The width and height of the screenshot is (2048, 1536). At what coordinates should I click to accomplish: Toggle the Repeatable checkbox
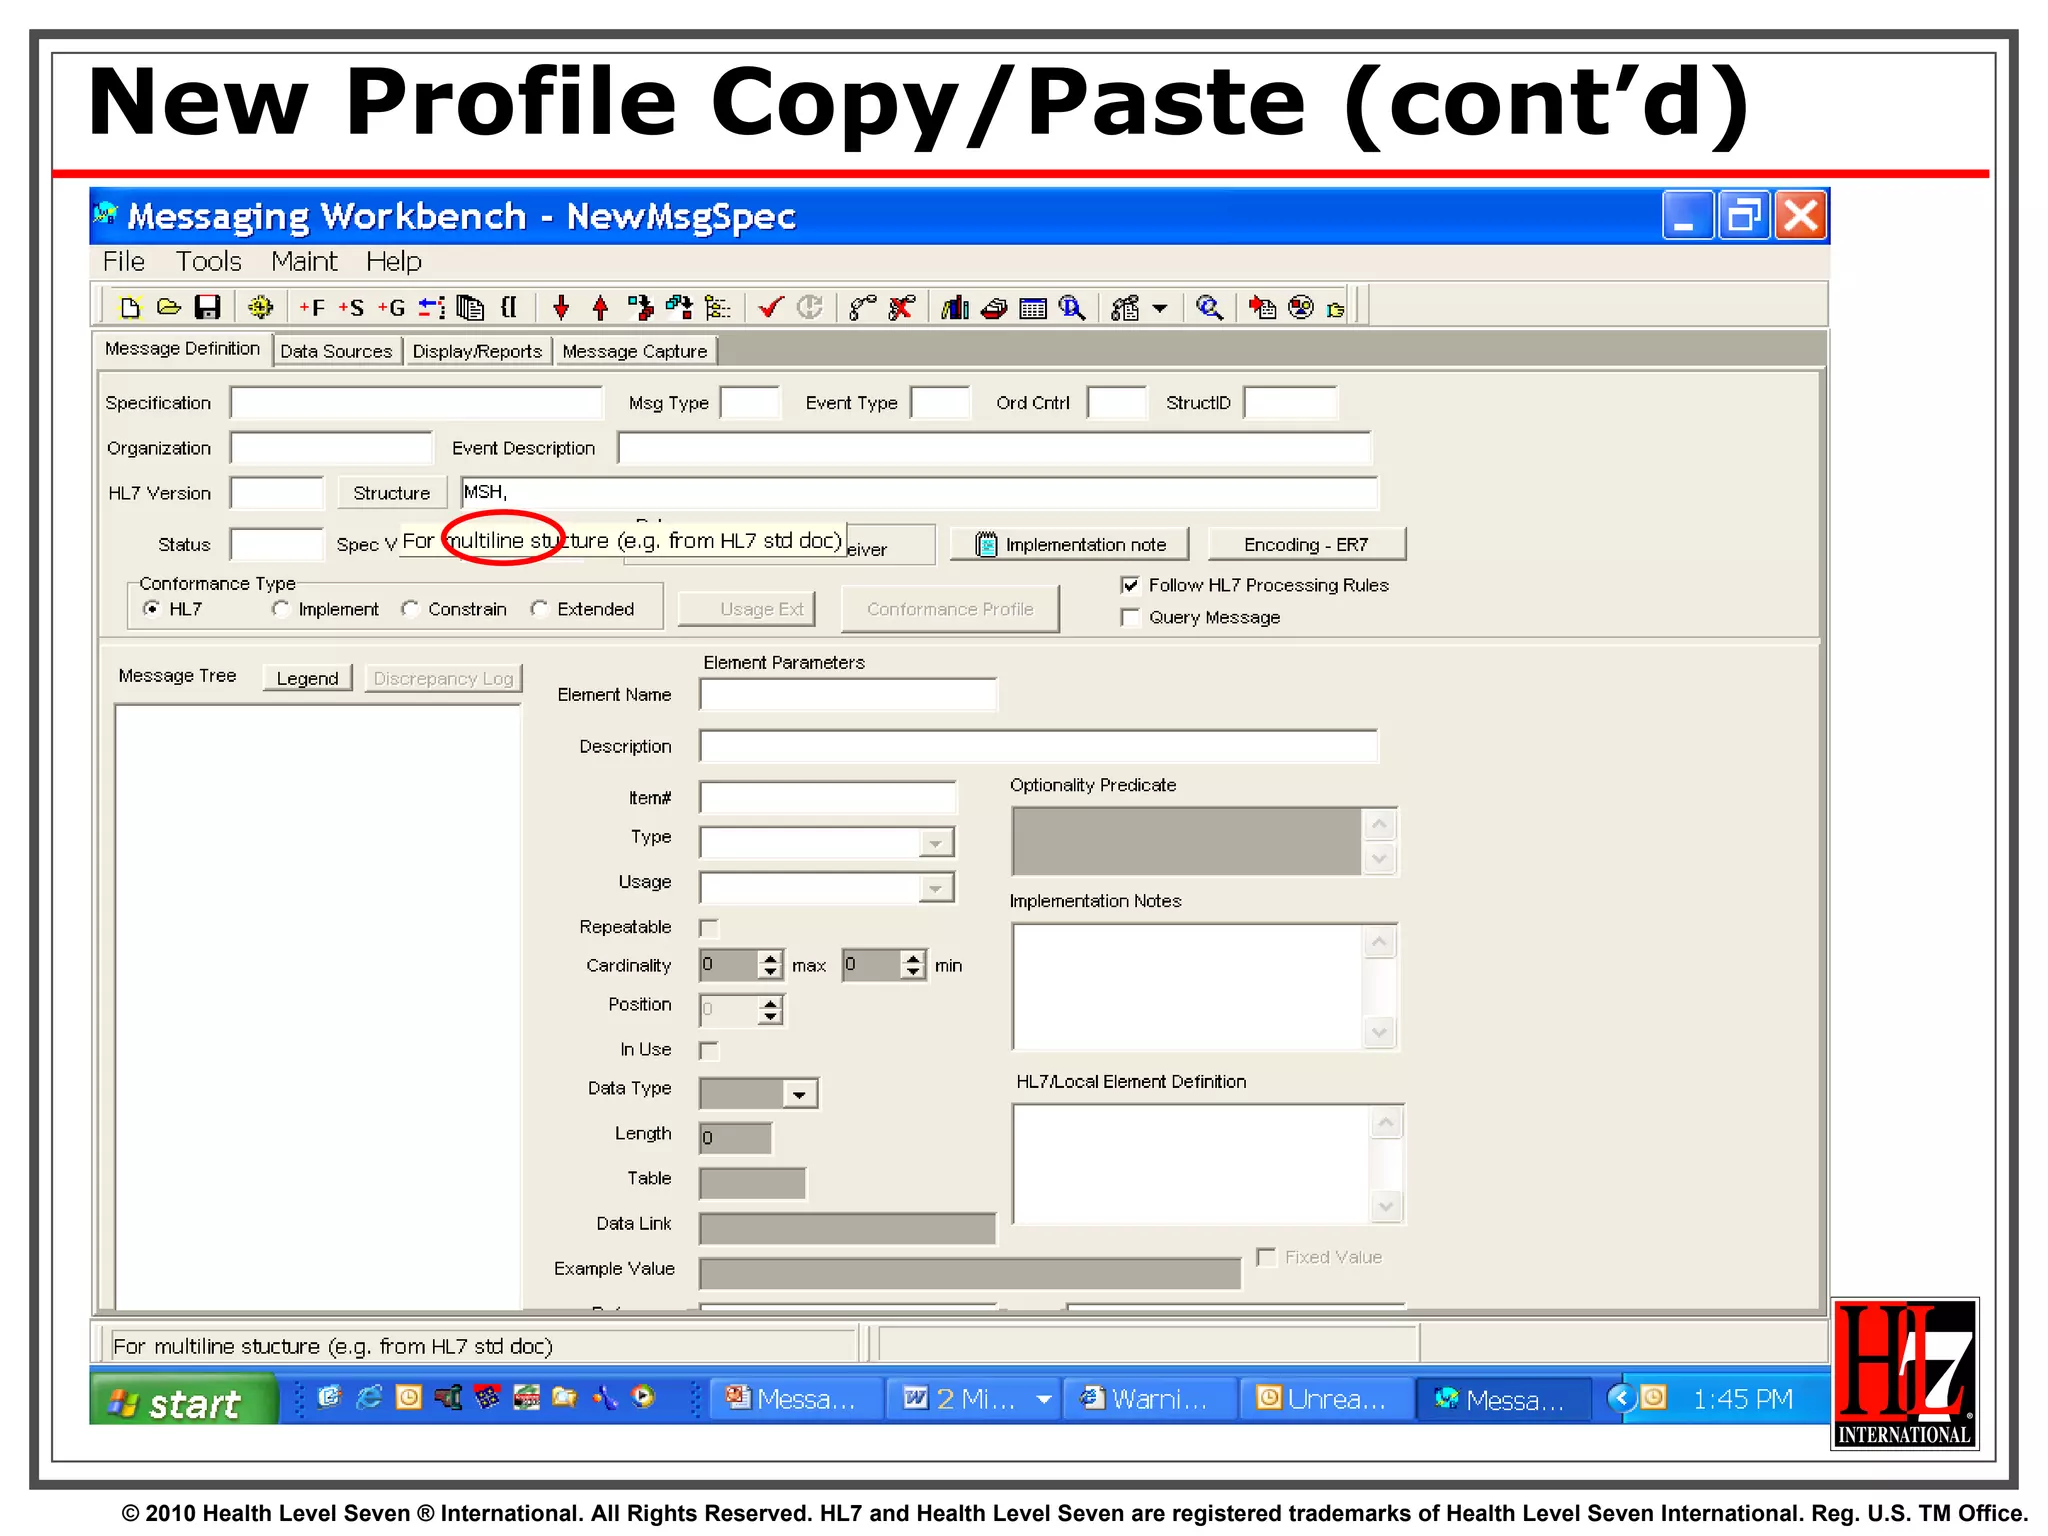709,928
